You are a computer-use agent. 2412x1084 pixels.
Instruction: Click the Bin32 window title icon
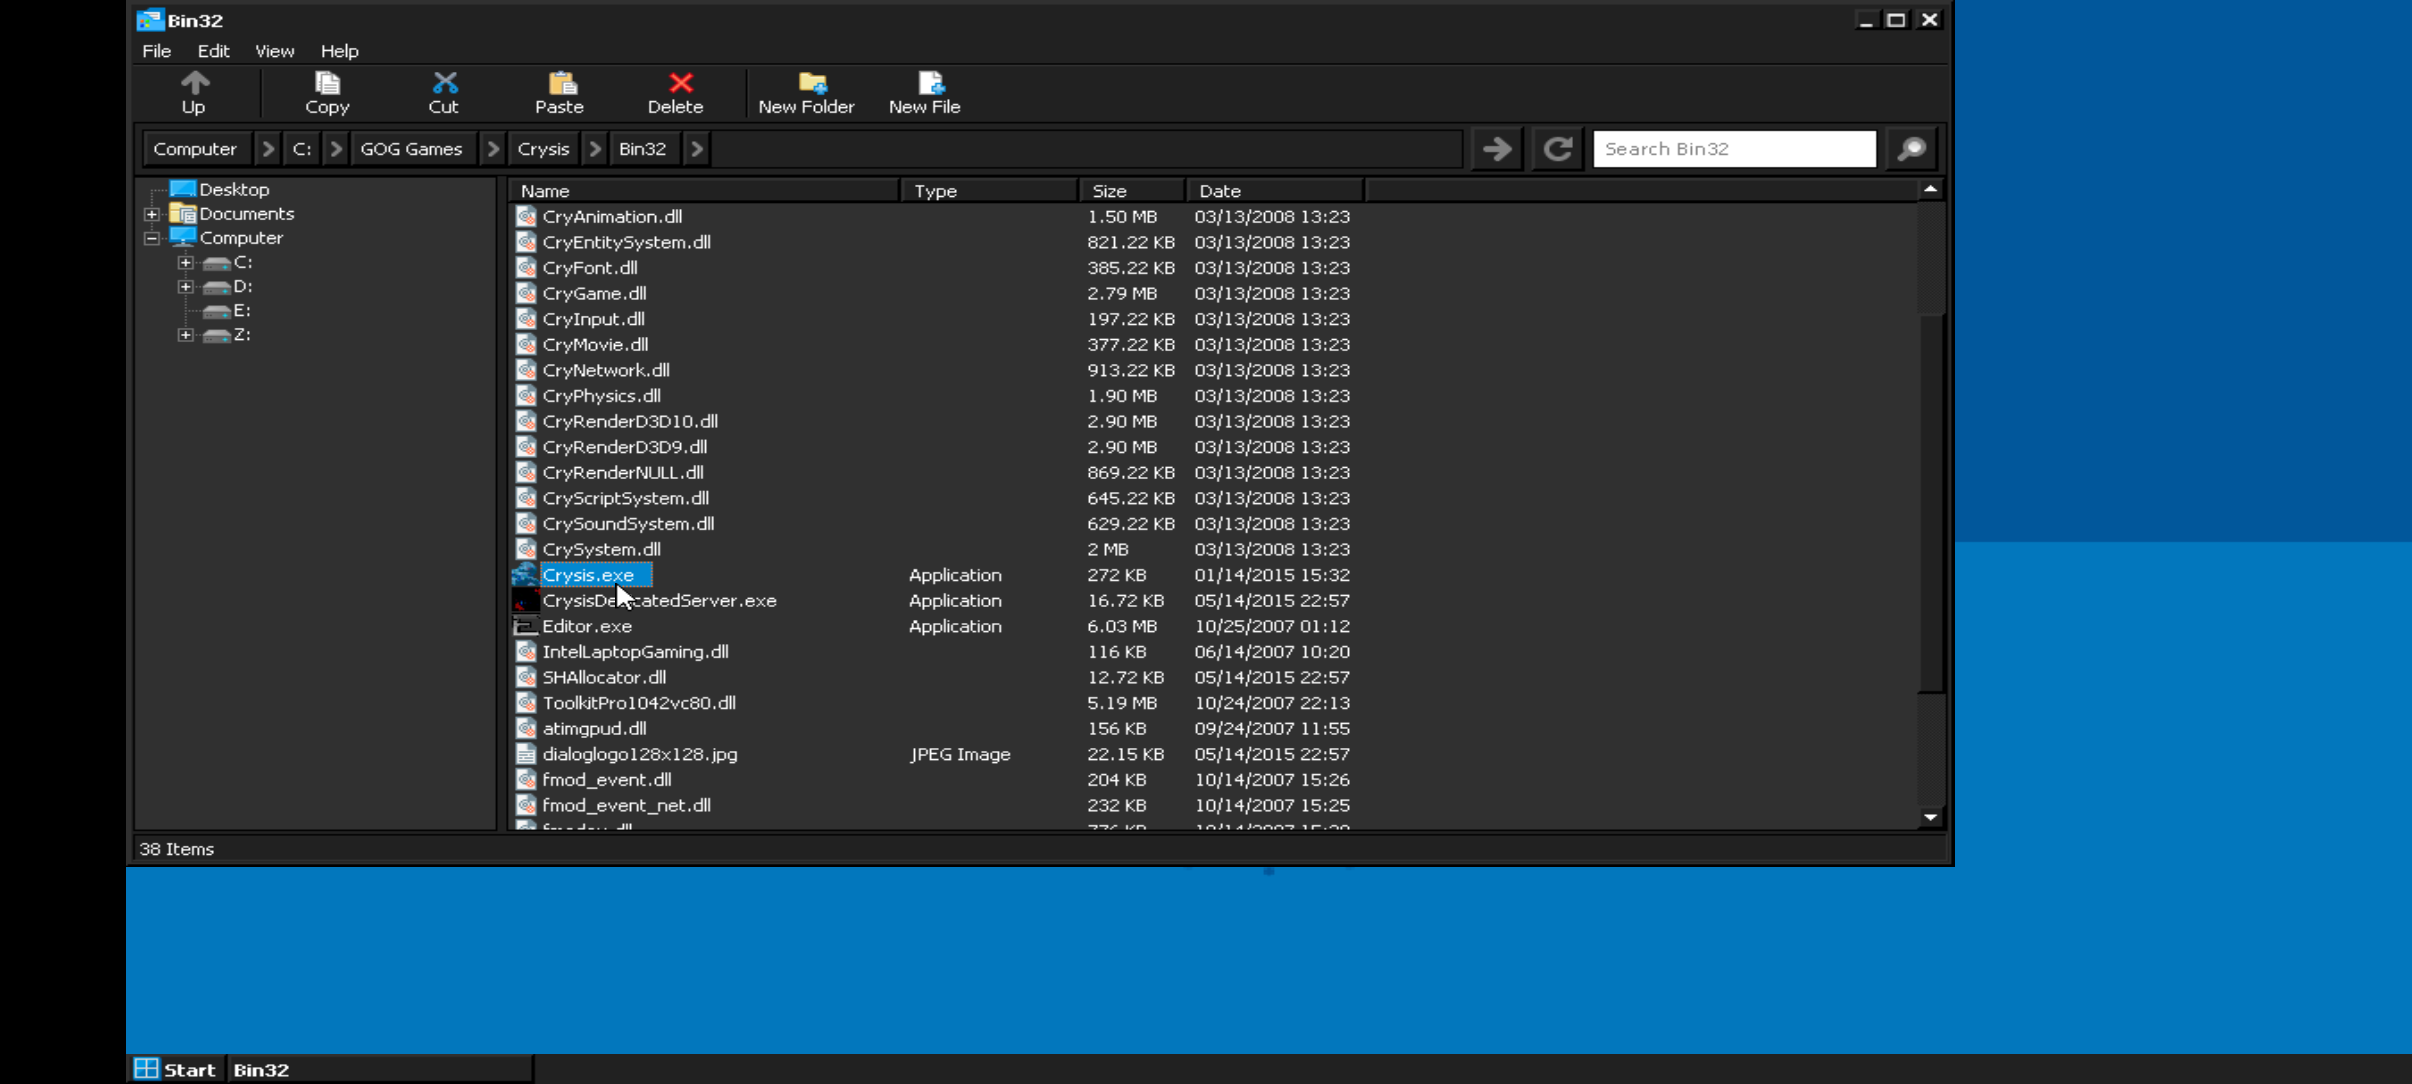(150, 20)
